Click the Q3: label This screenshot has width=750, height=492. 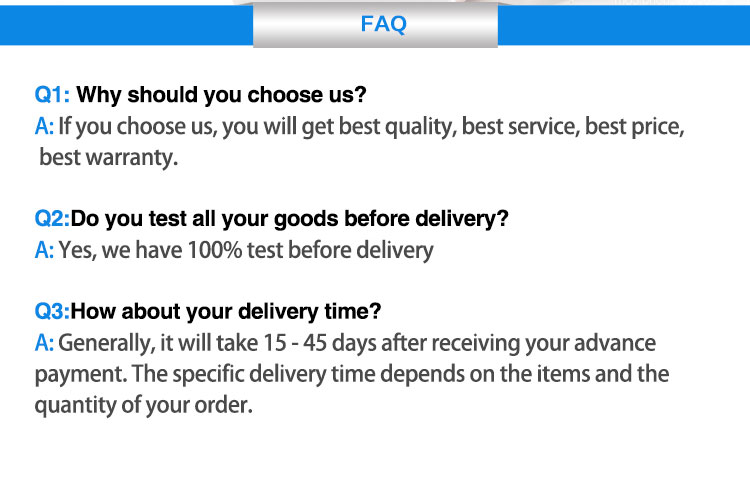53,311
